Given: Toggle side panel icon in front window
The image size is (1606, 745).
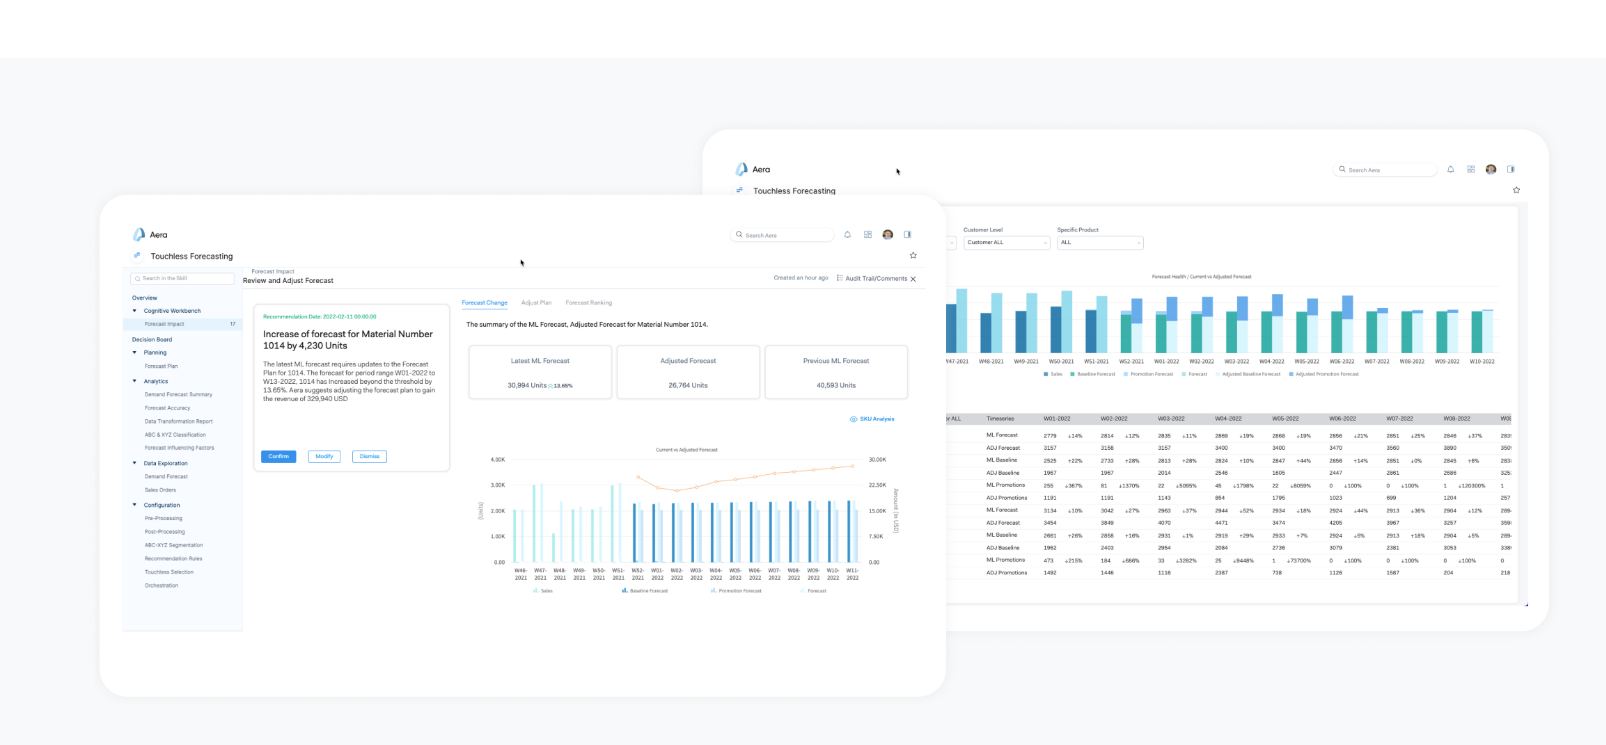Looking at the screenshot, I should pyautogui.click(x=908, y=235).
